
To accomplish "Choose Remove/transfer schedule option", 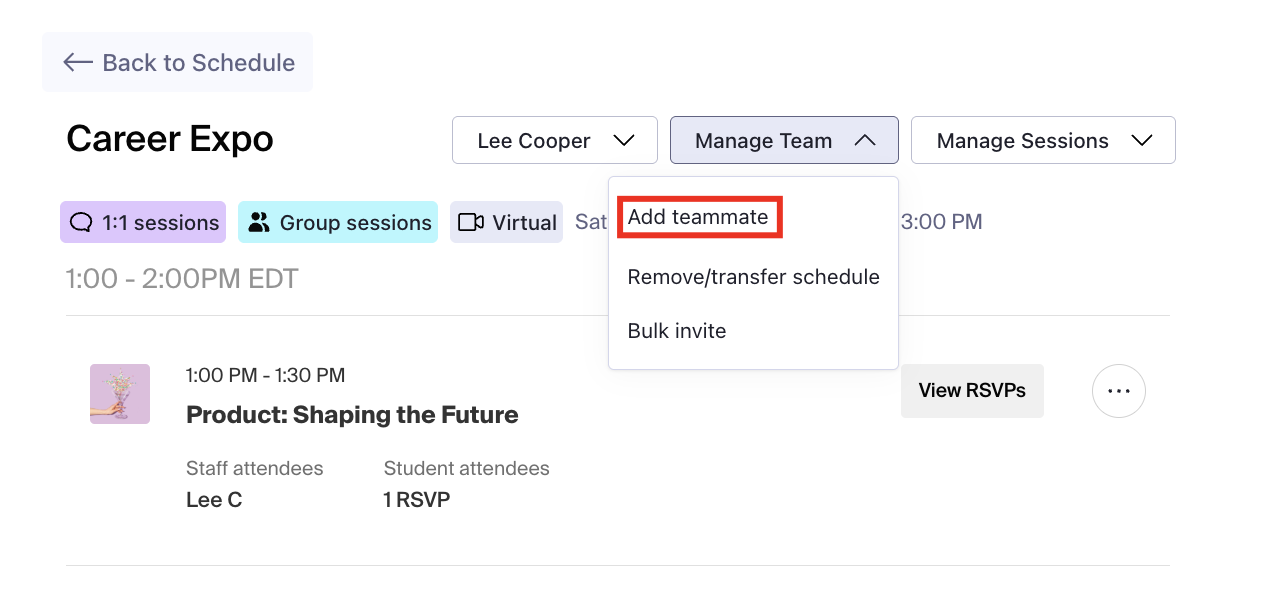I will [753, 277].
